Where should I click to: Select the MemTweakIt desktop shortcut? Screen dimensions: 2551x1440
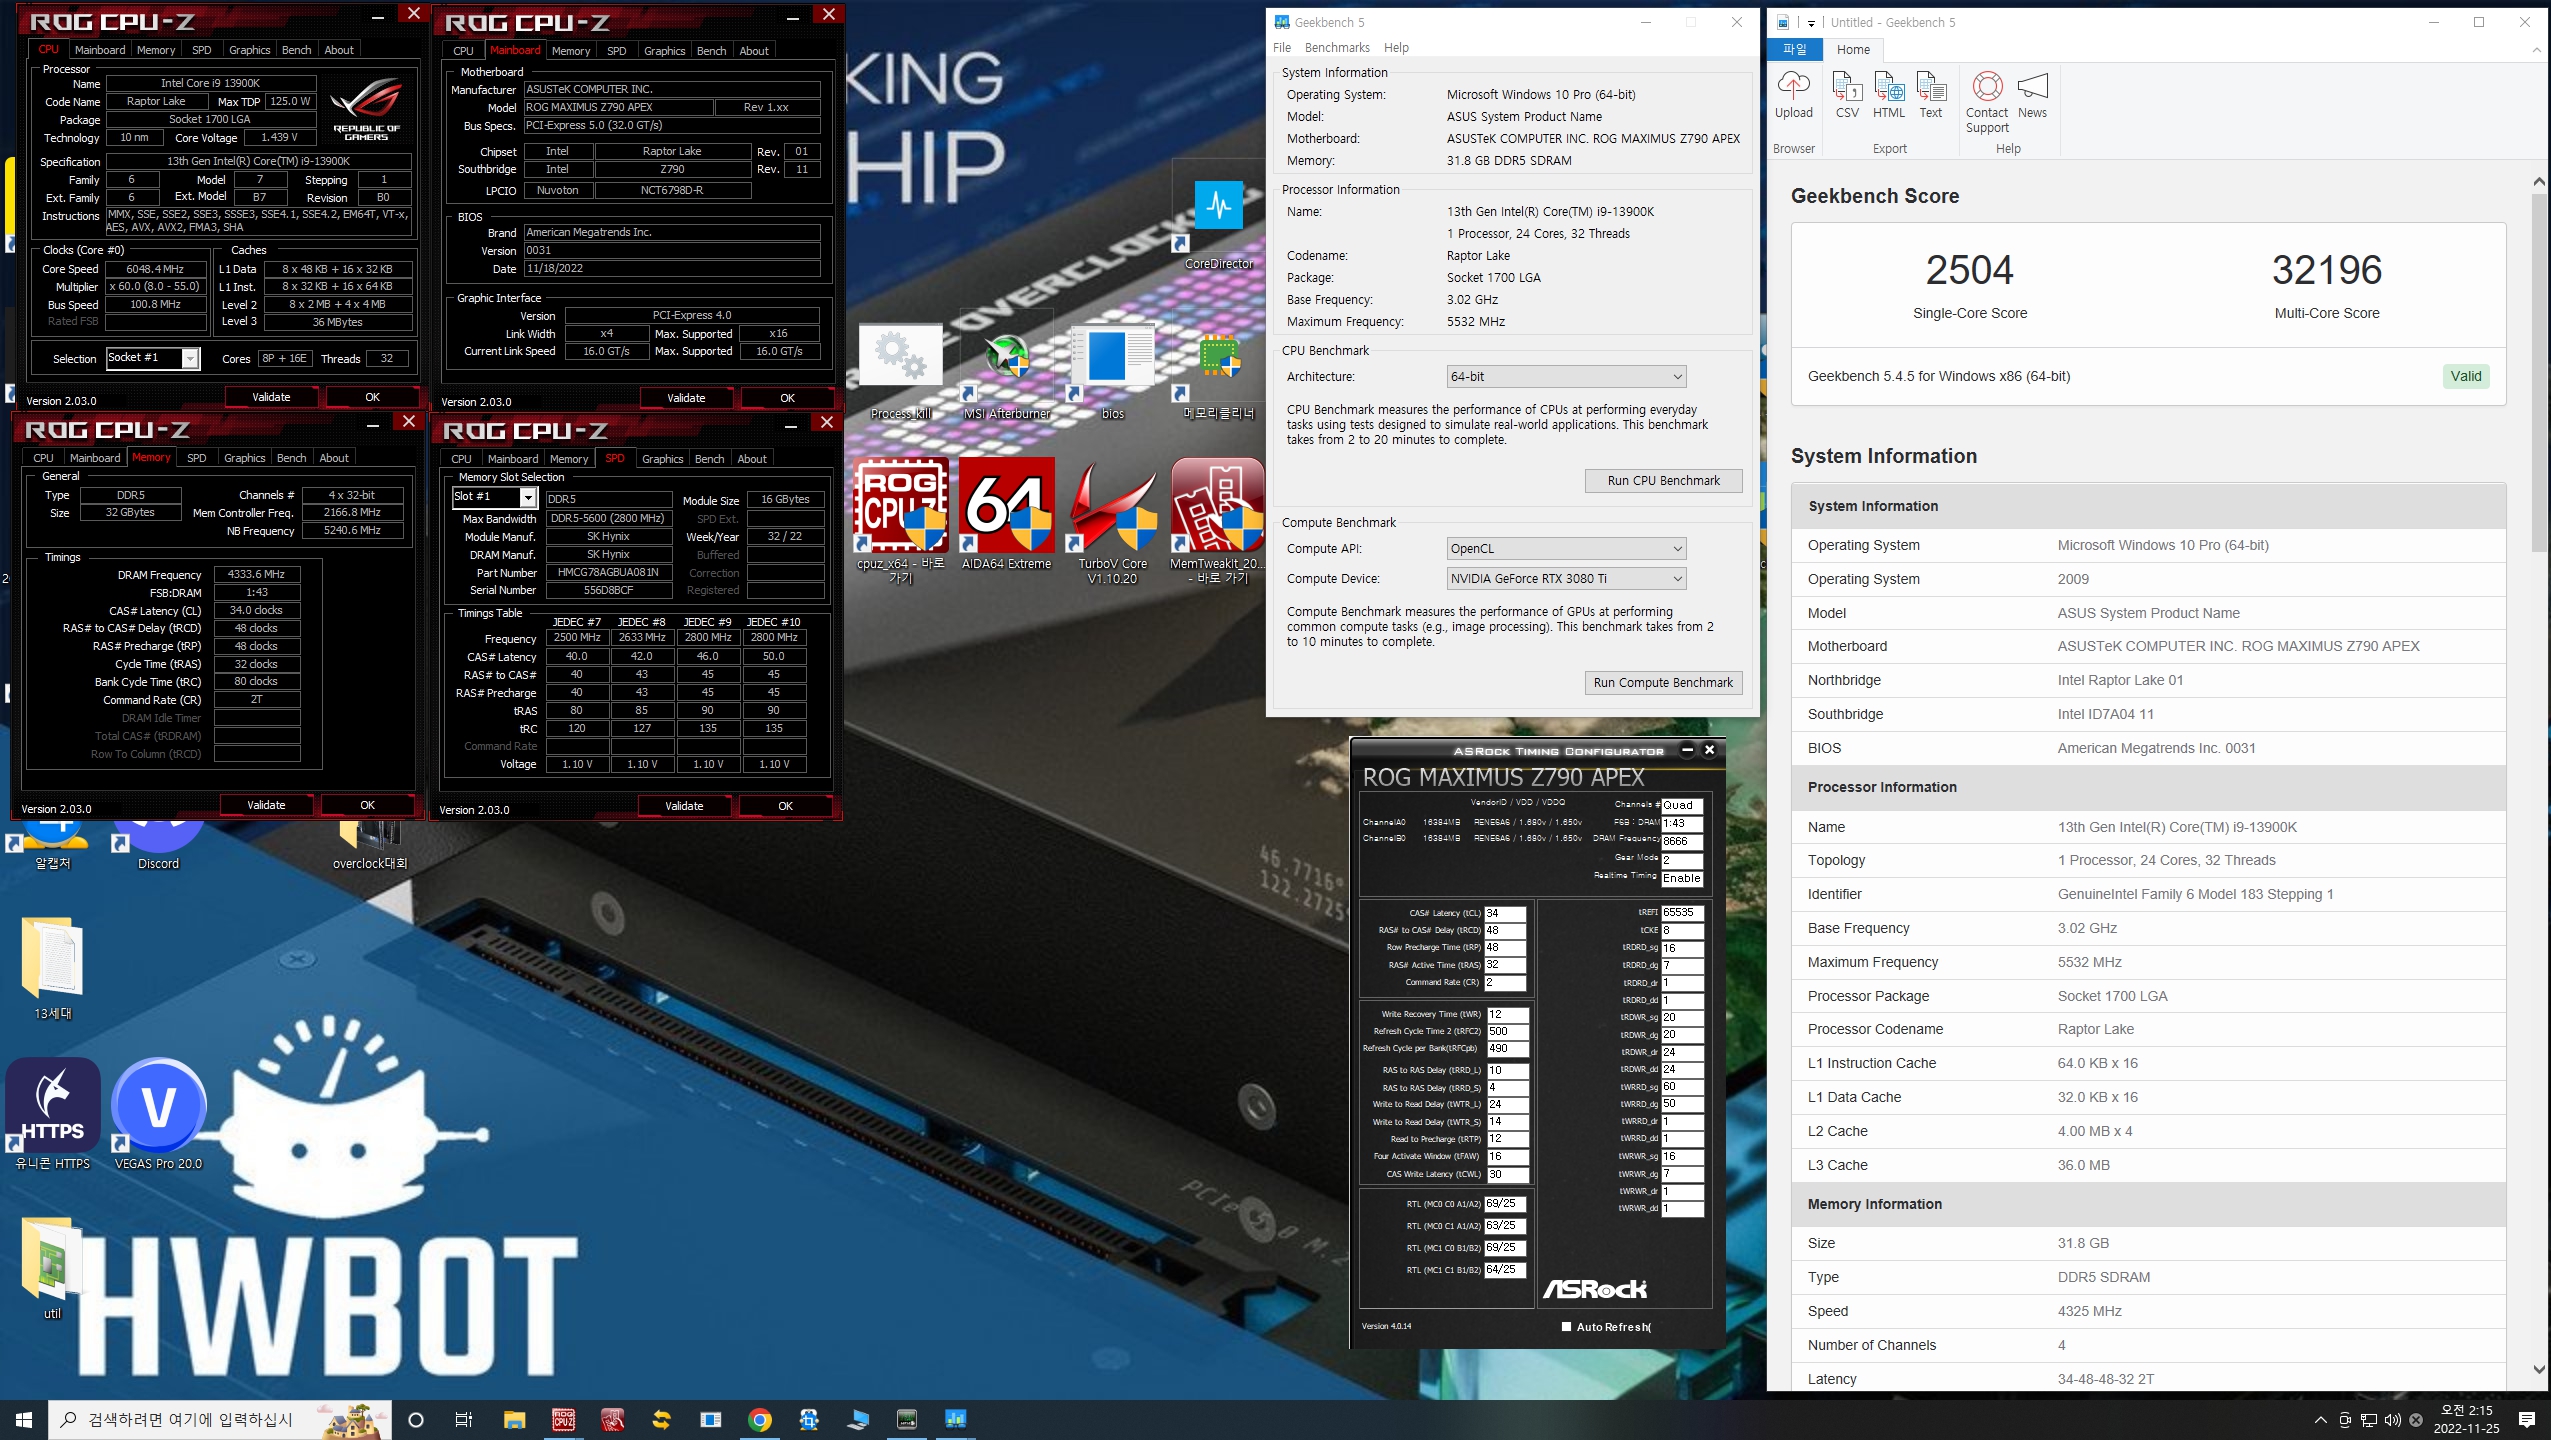tap(1217, 522)
